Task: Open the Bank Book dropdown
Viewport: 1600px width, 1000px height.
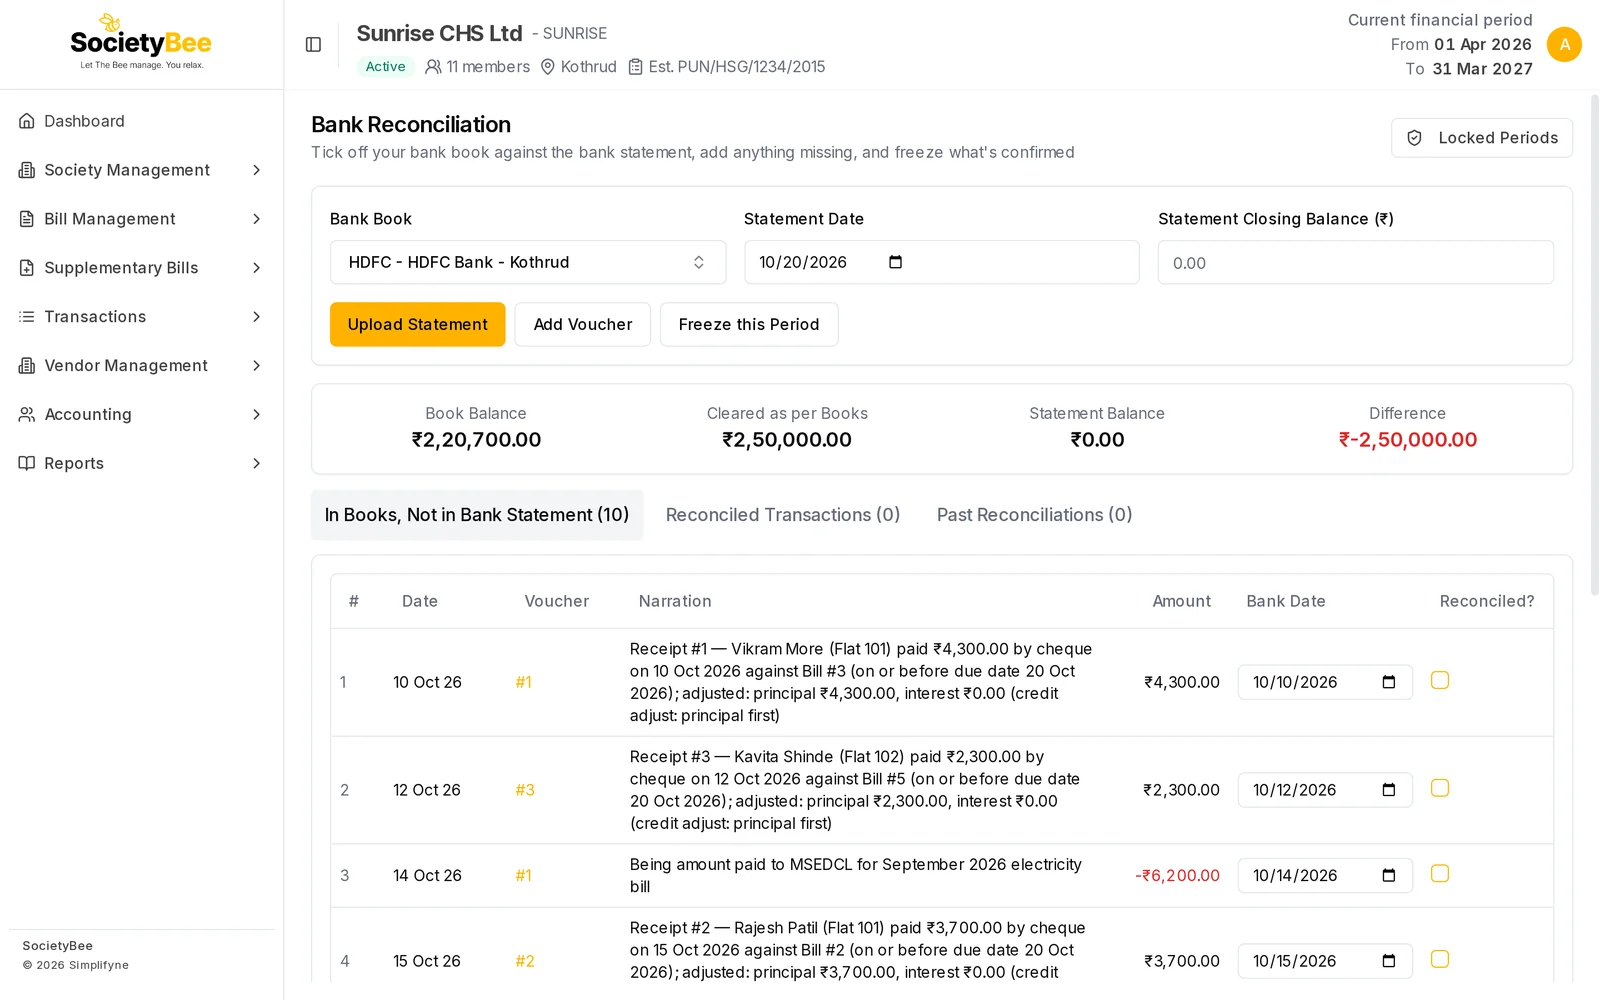Action: coord(528,262)
